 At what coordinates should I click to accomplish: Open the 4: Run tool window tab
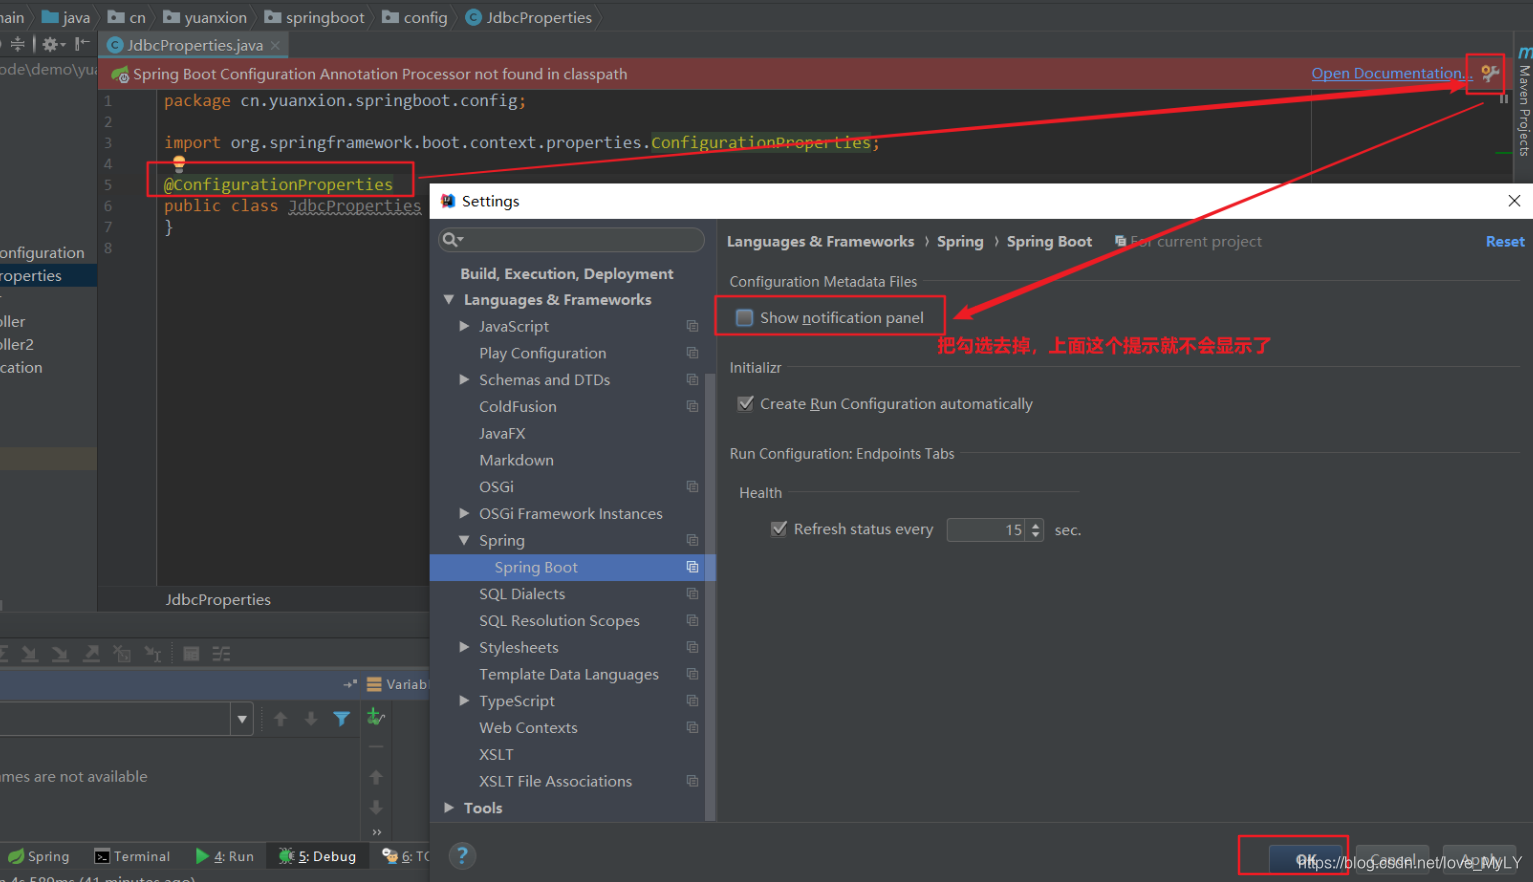(x=225, y=857)
